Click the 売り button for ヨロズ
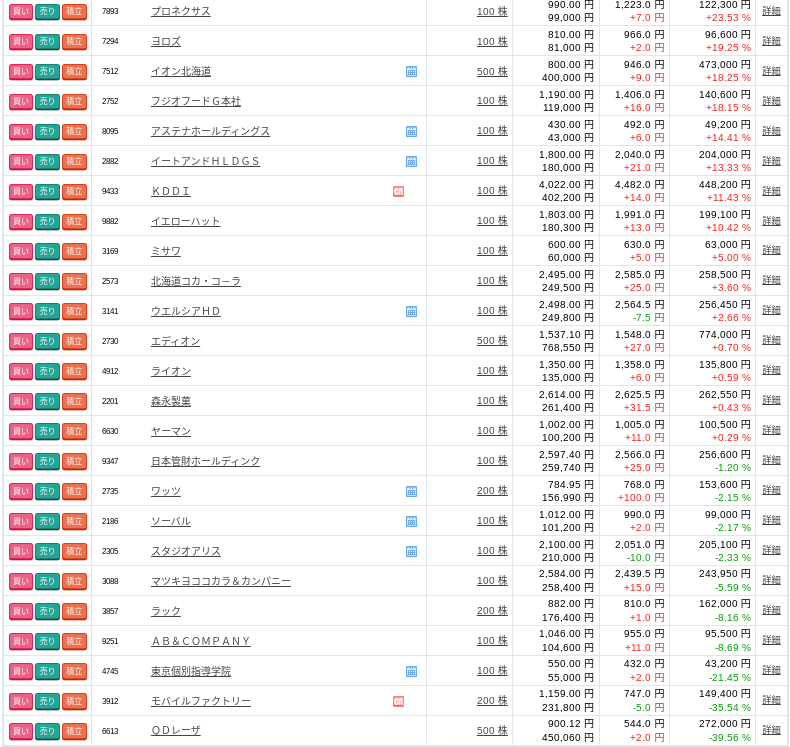The width and height of the screenshot is (790, 747). click(x=47, y=41)
